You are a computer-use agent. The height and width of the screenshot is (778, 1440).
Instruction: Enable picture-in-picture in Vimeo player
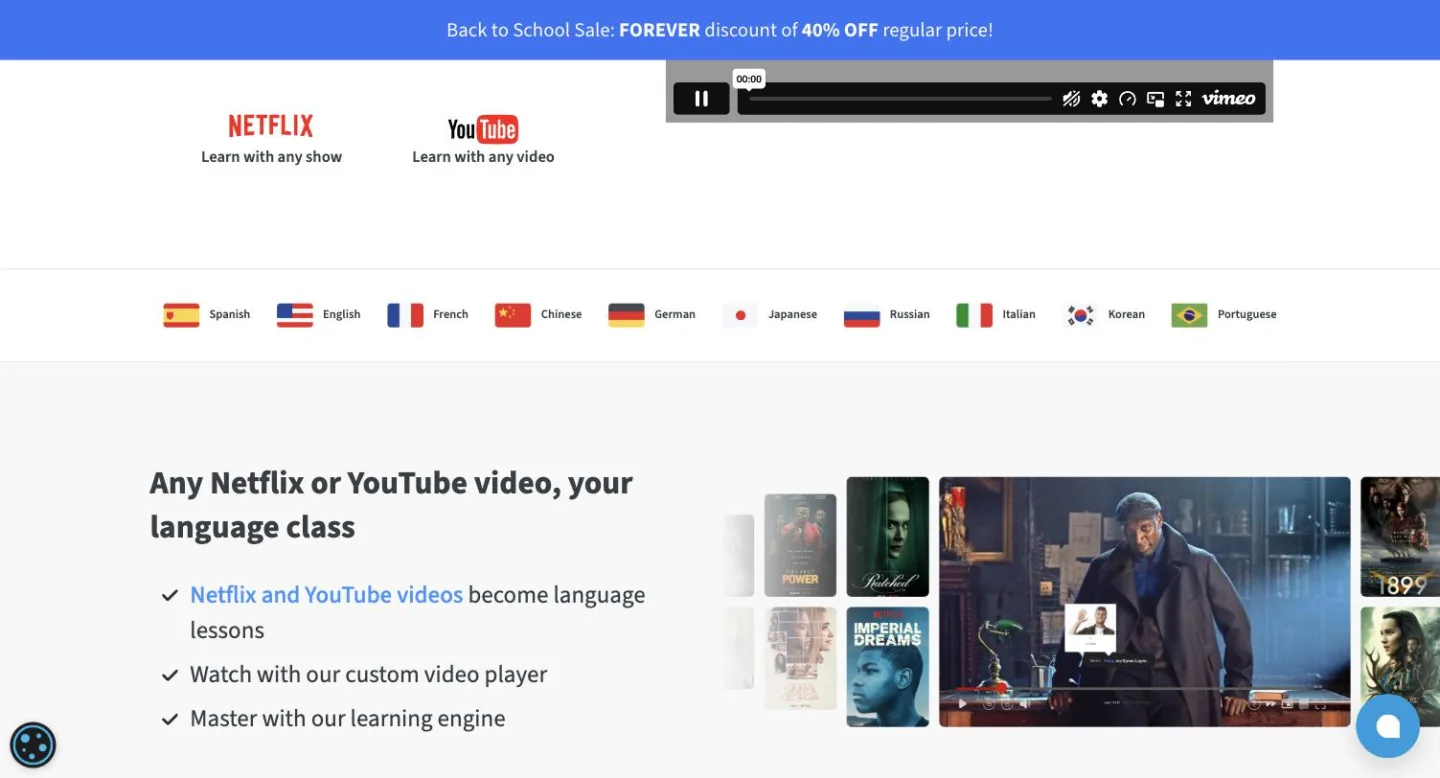pos(1155,98)
